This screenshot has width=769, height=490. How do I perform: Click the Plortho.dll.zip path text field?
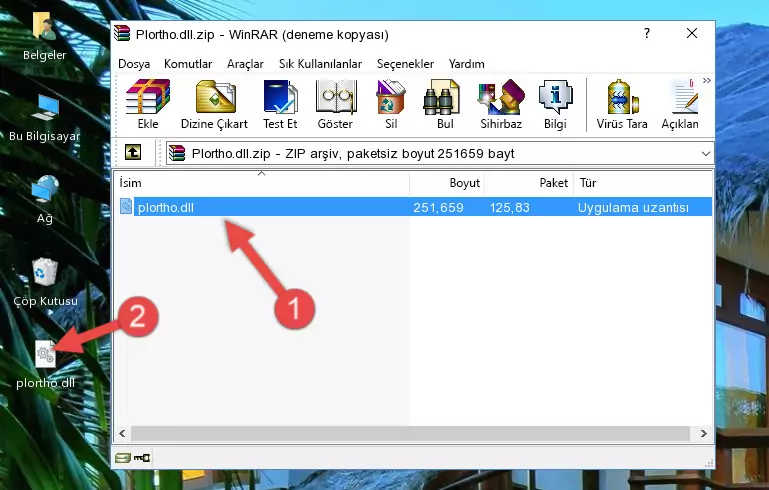click(x=439, y=154)
